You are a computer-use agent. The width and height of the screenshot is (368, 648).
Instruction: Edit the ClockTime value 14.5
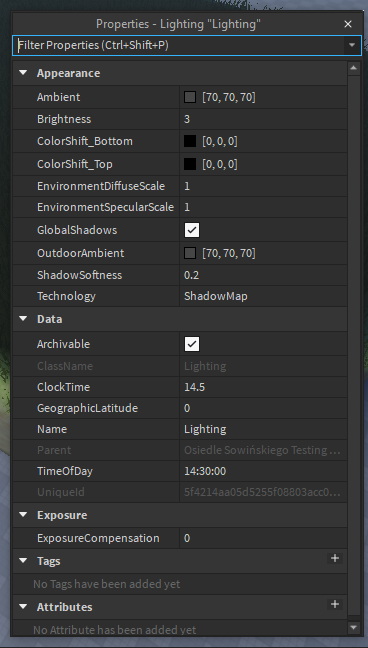coord(263,387)
